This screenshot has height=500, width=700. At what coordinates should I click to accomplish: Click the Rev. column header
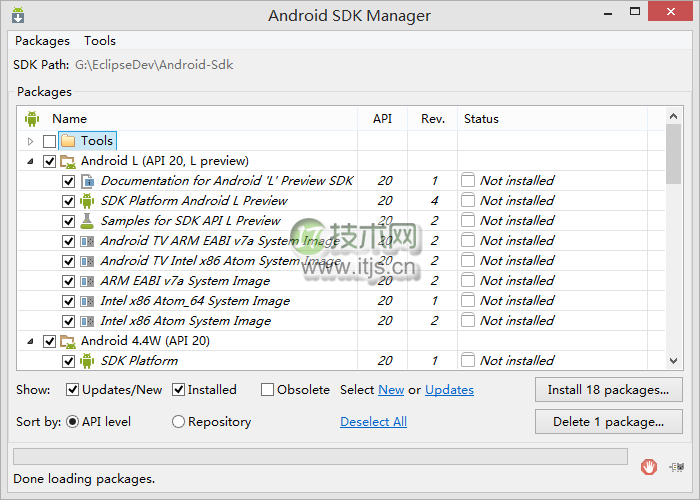click(433, 119)
